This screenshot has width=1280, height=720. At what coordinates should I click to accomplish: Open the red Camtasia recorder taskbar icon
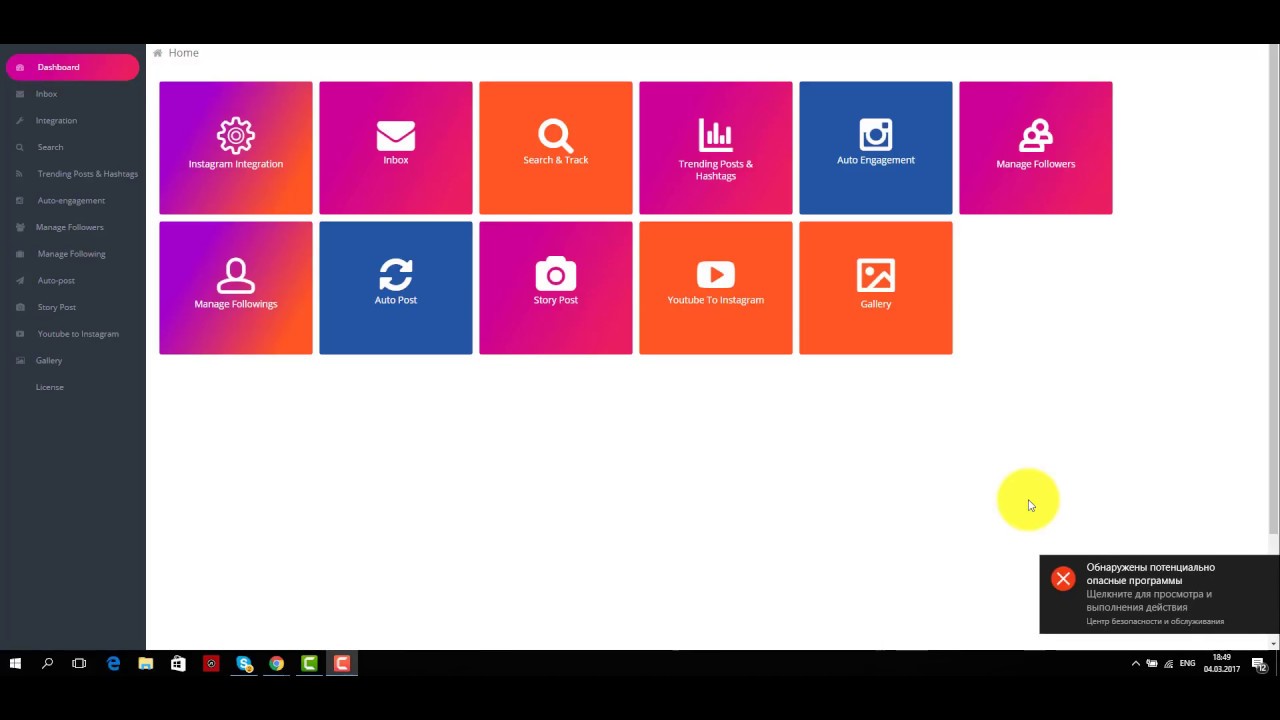click(x=342, y=663)
